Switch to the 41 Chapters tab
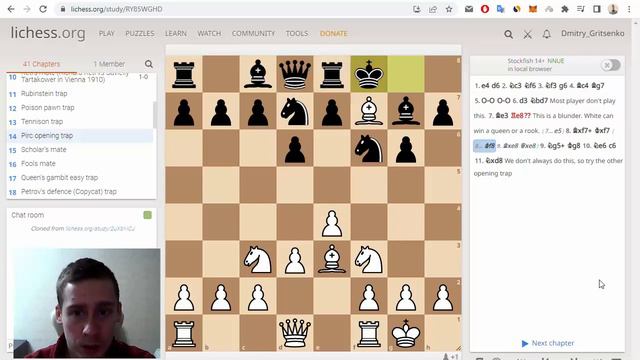 coord(41,64)
